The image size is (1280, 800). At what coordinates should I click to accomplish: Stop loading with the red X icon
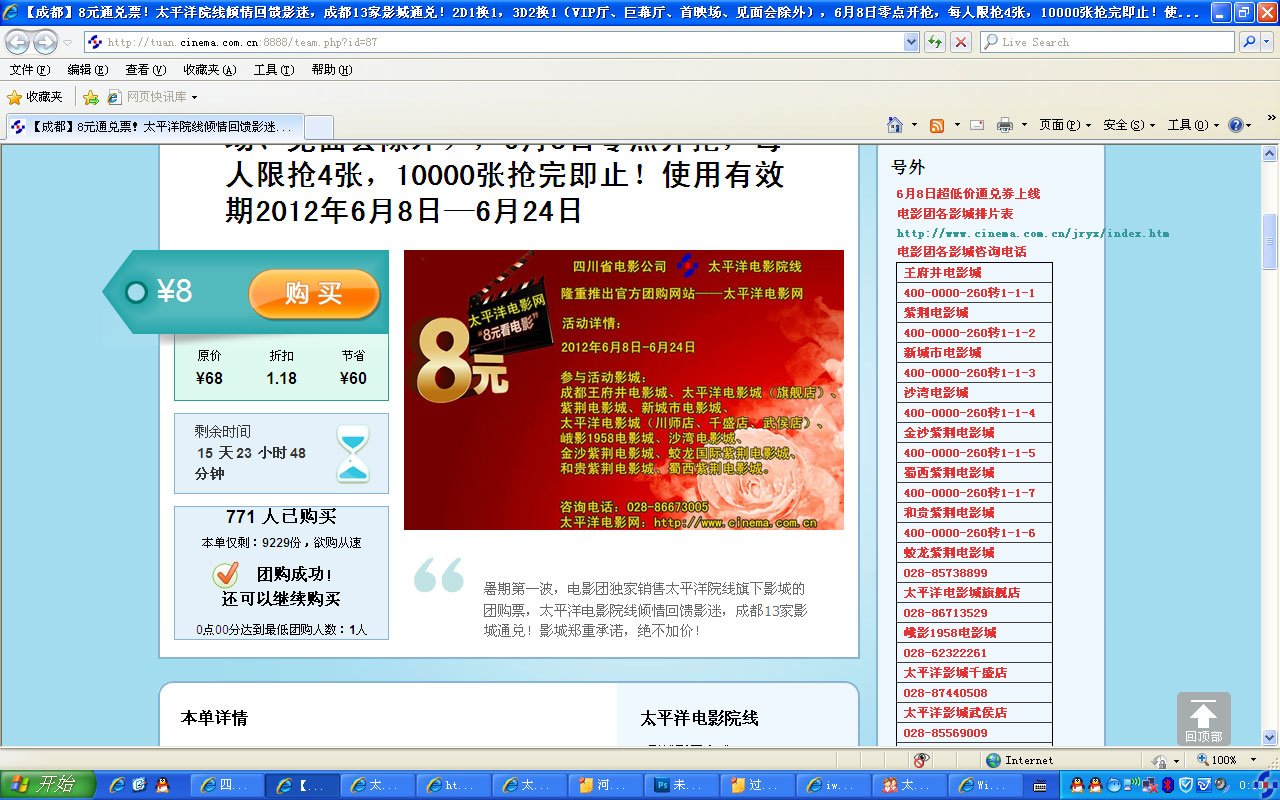point(961,42)
